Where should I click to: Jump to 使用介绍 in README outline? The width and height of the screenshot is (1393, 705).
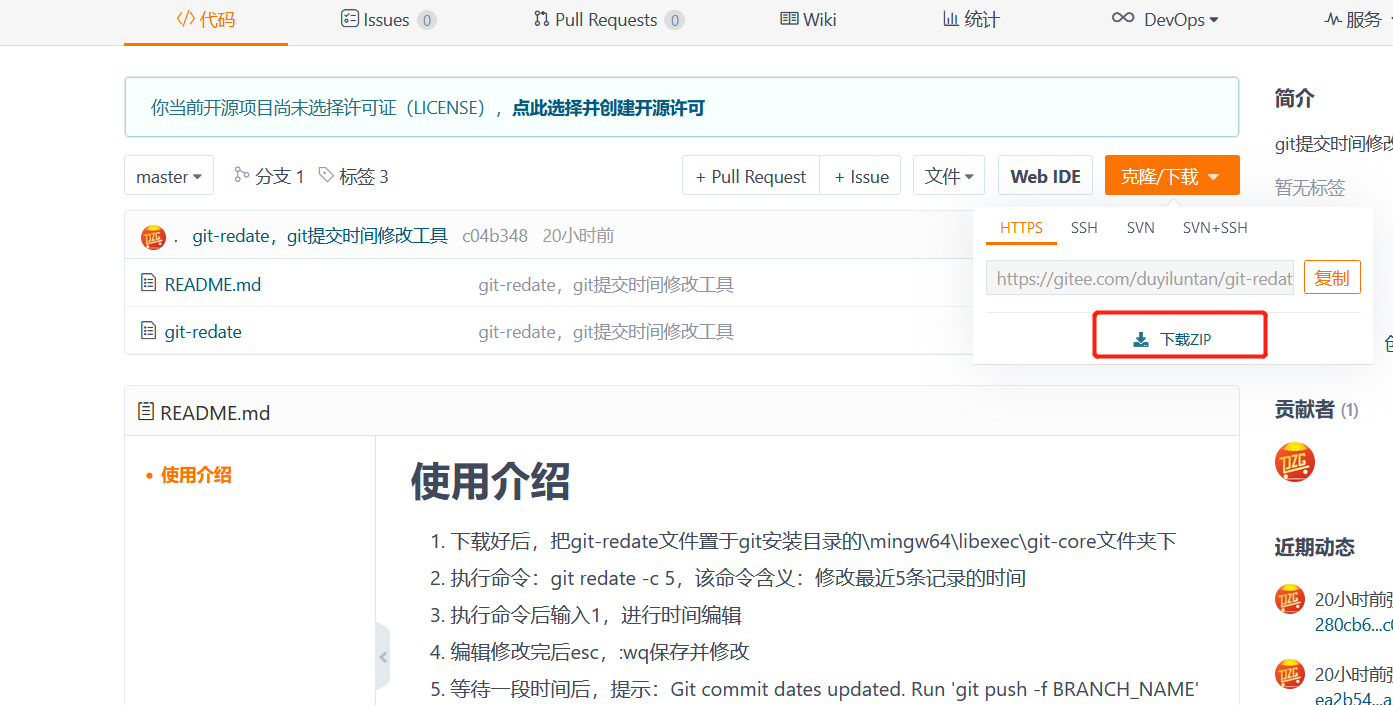196,475
